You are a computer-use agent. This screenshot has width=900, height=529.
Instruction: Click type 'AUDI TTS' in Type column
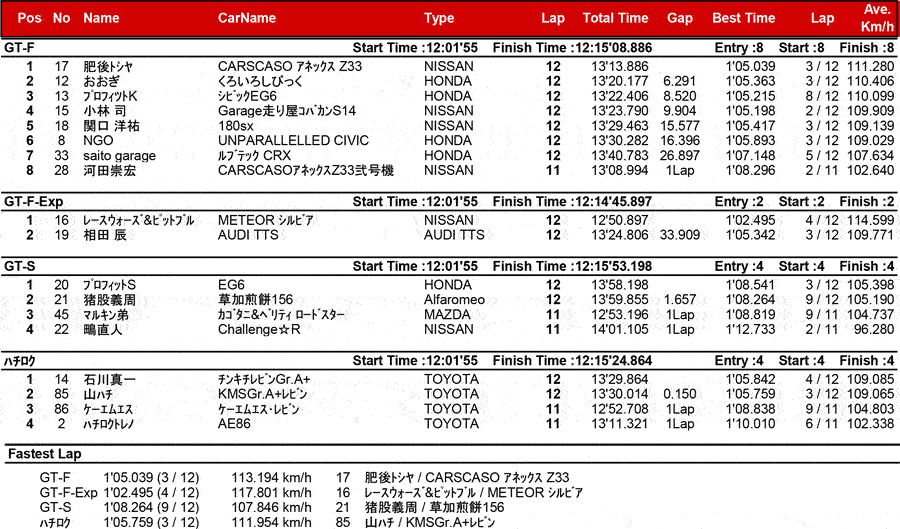coord(454,235)
